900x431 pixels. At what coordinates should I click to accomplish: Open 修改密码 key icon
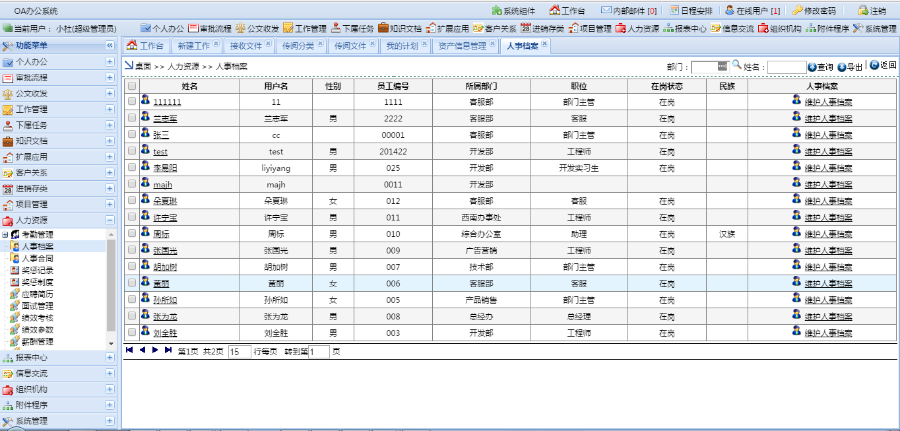(797, 10)
